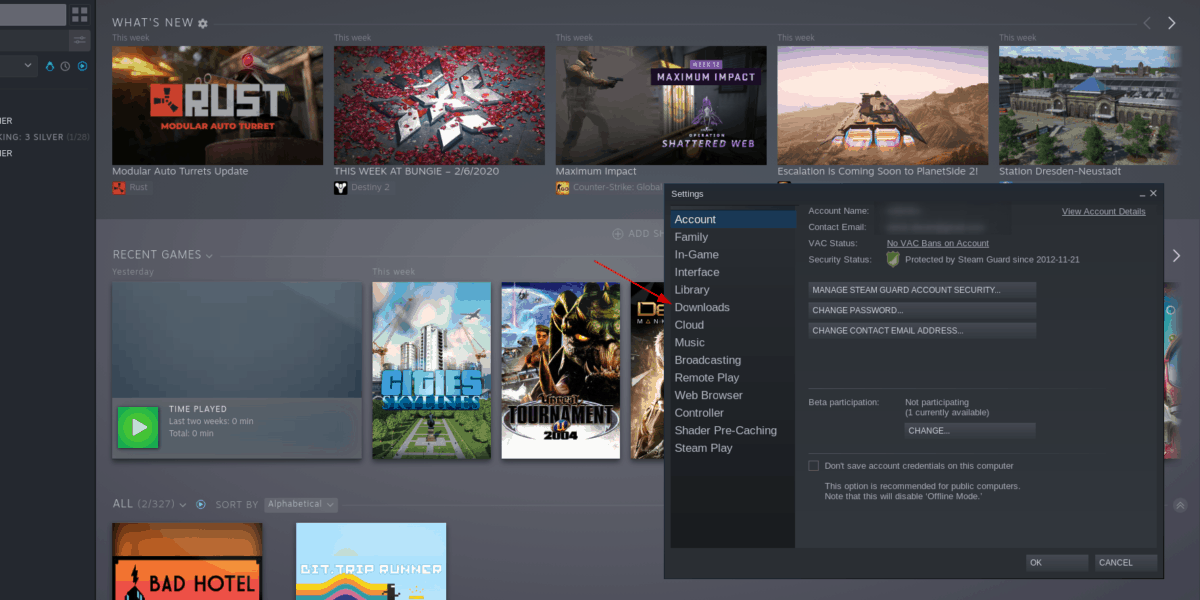The image size is (1200, 600).
Task: Select the Cities Skylines game cover
Action: (432, 370)
